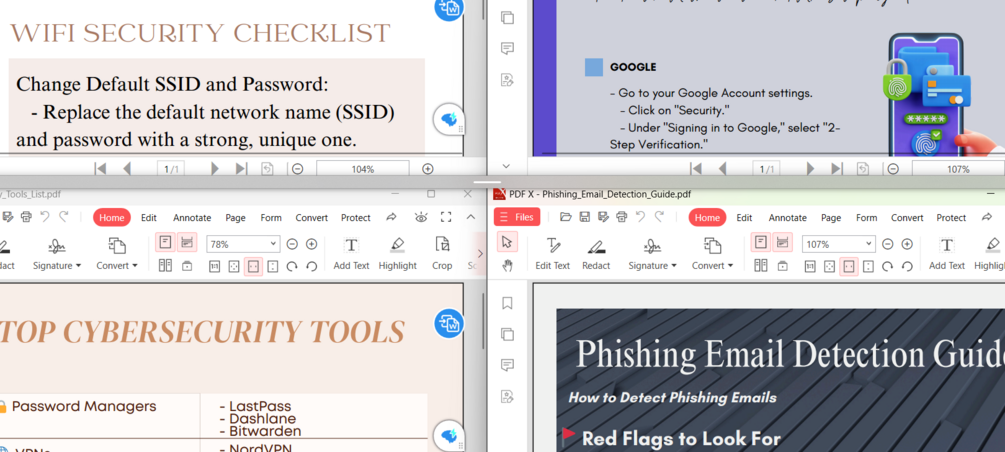This screenshot has width=1005, height=452.
Task: Toggle two-page view in Tools_List window
Action: coord(165,266)
